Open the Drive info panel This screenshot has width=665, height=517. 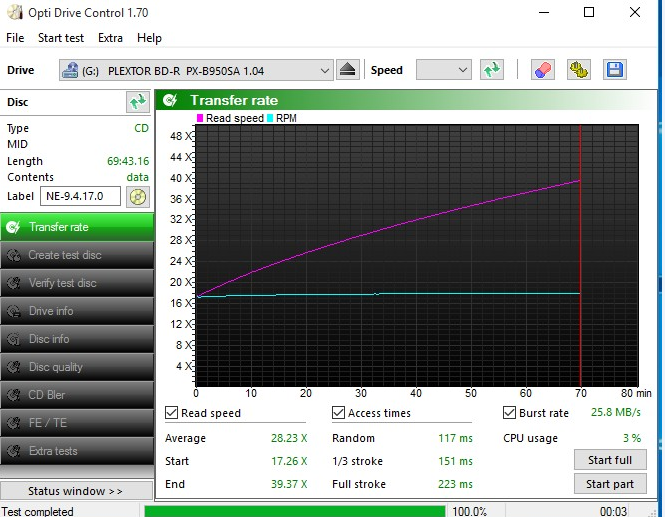(77, 311)
